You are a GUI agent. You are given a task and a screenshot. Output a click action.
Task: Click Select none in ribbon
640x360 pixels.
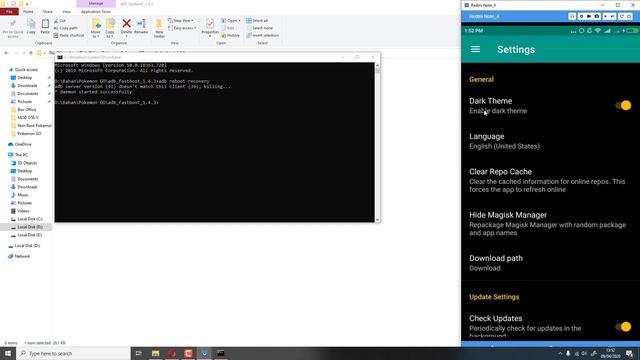coord(259,28)
